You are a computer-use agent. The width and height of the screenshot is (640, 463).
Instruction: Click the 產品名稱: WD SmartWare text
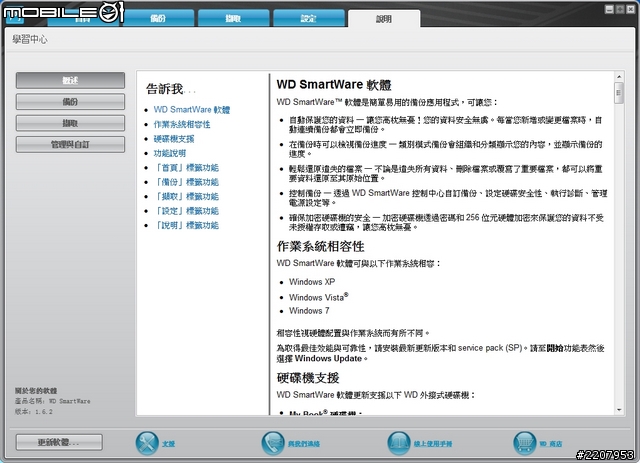tap(53, 401)
